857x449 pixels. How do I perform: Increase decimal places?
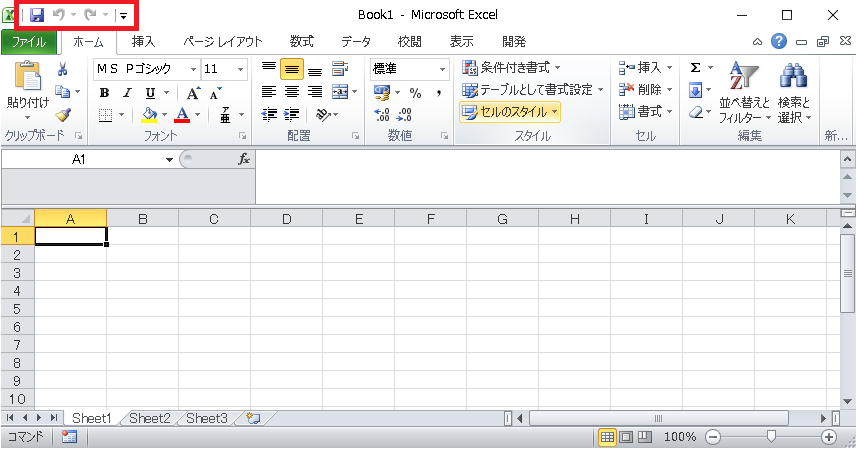click(x=381, y=115)
